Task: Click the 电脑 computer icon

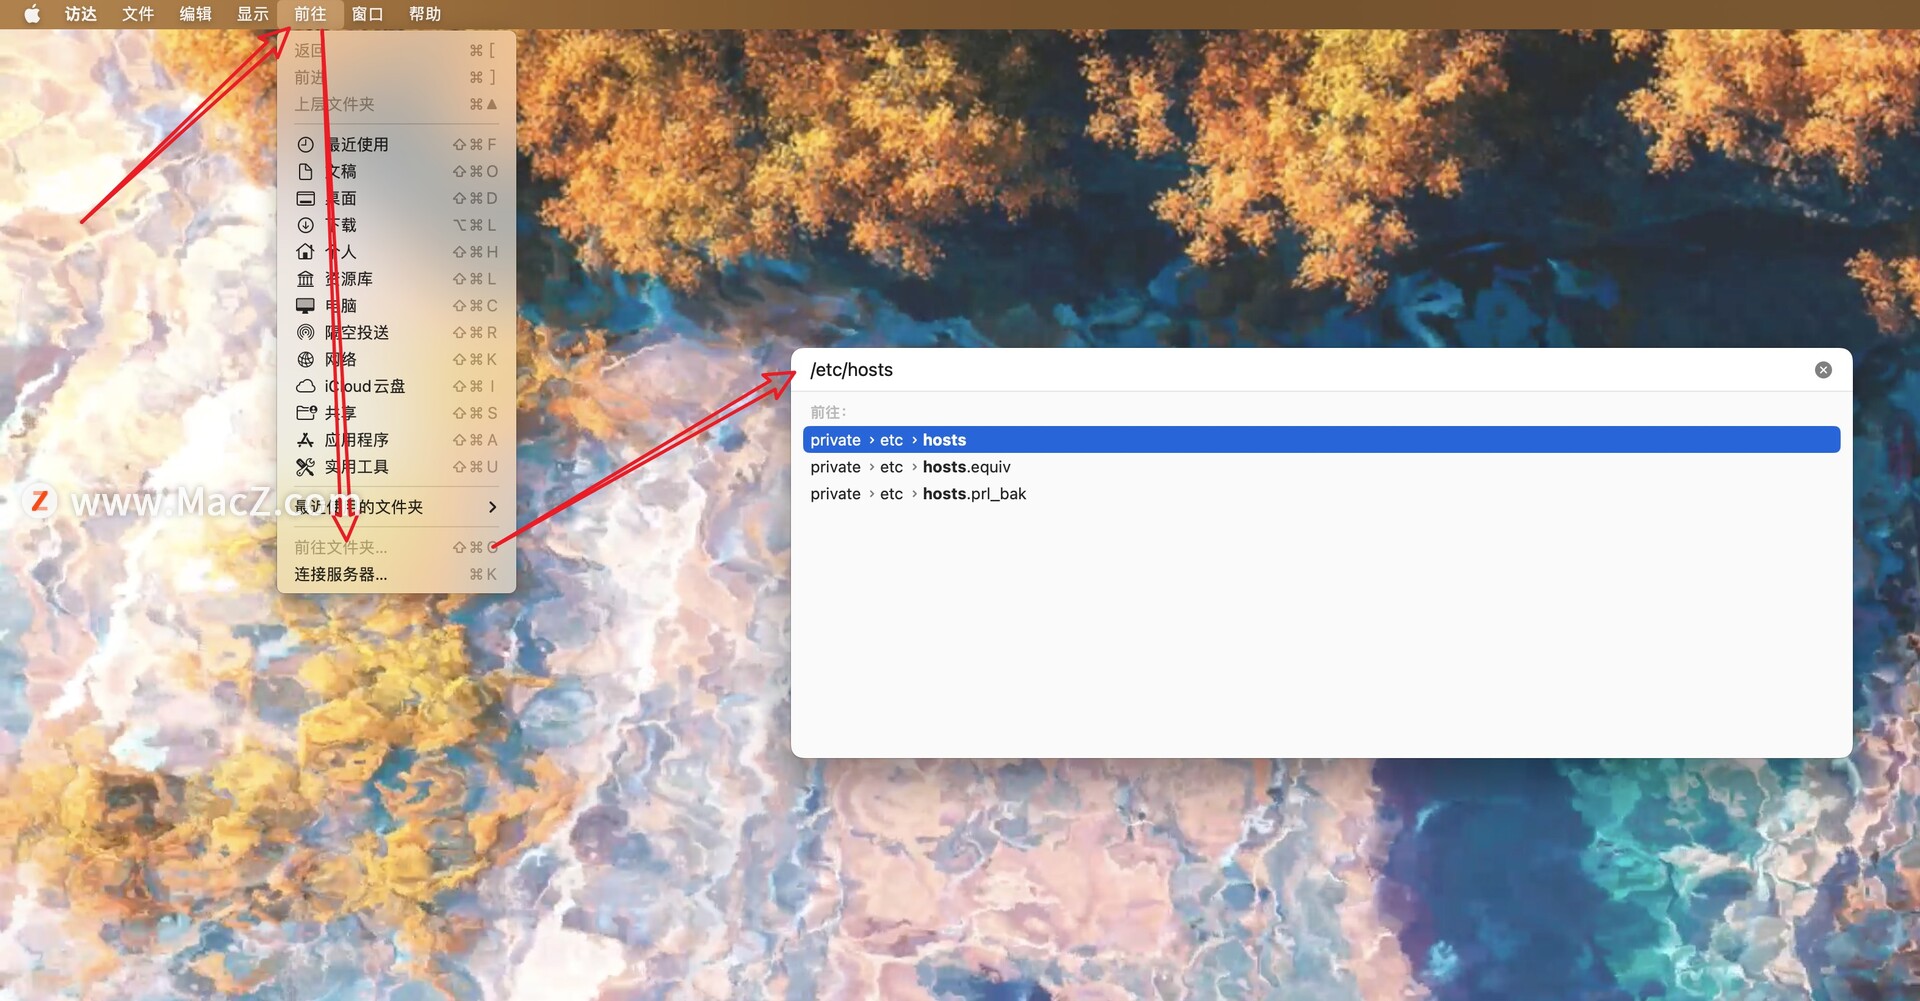Action: [306, 305]
